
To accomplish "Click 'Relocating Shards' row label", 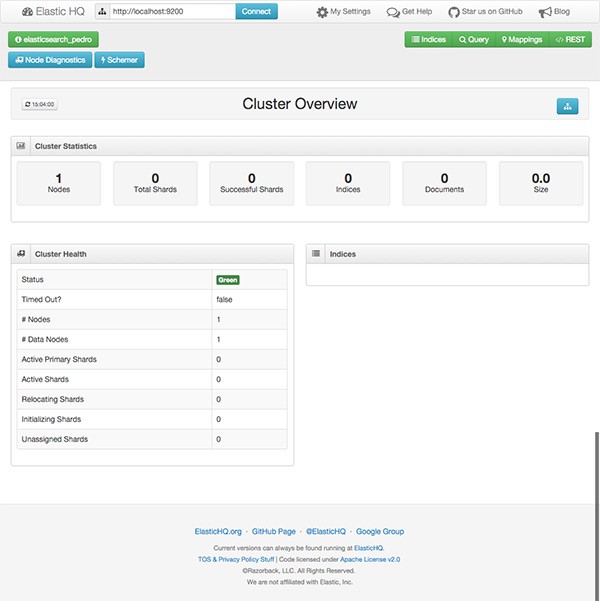I will click(x=53, y=399).
